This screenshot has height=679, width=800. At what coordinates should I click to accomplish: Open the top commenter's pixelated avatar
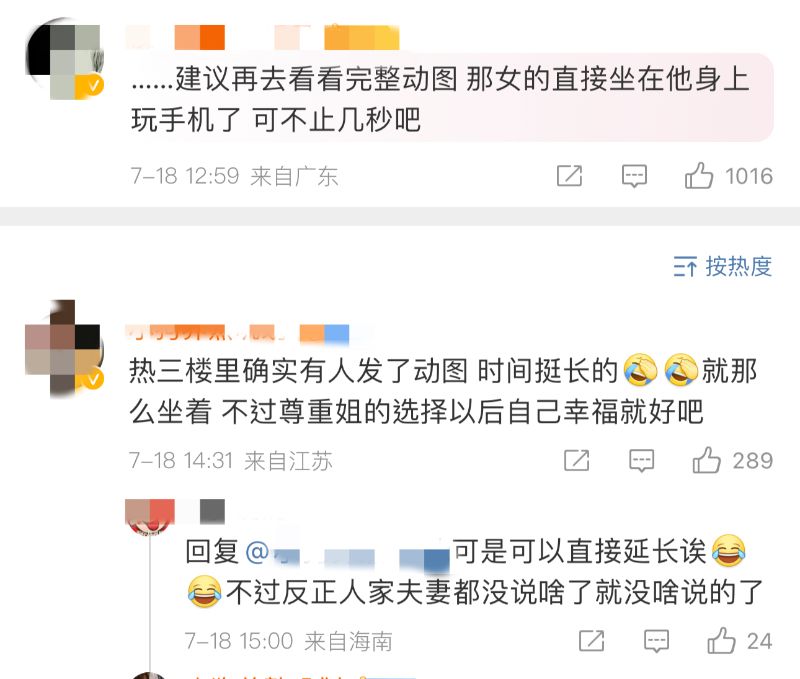64,60
